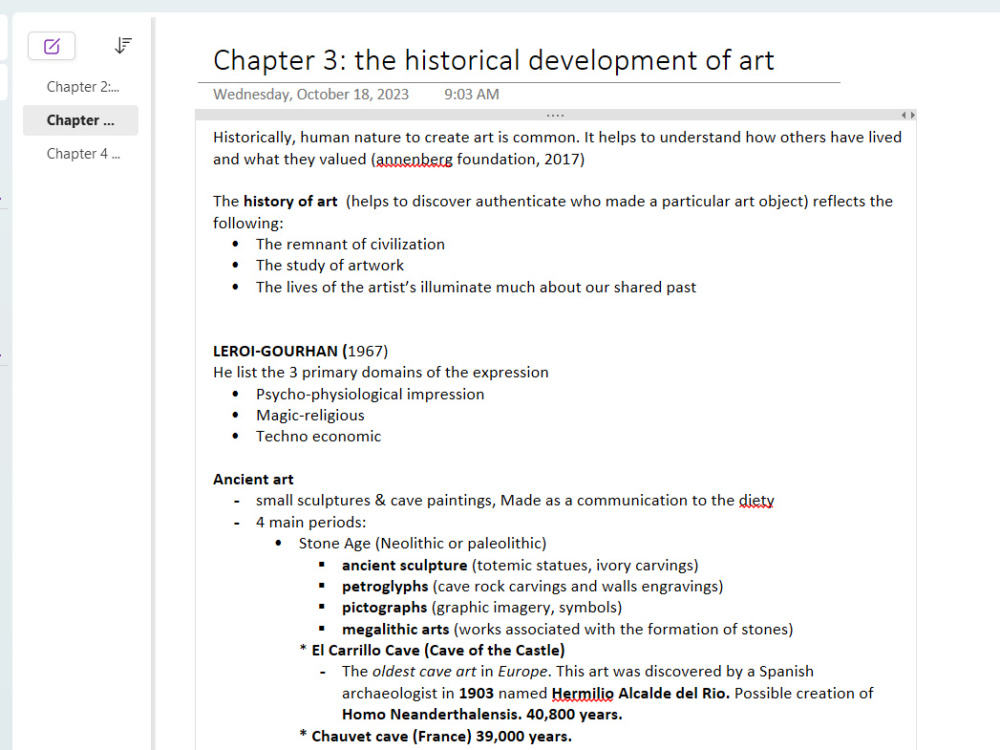This screenshot has width=1000, height=750.
Task: Click the bold phrase history of art
Action: [x=290, y=202]
